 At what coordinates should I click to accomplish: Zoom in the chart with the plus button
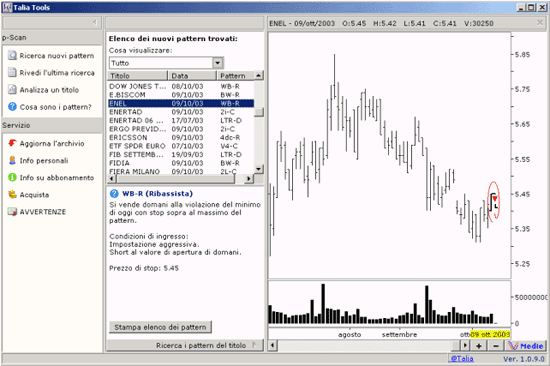click(479, 346)
